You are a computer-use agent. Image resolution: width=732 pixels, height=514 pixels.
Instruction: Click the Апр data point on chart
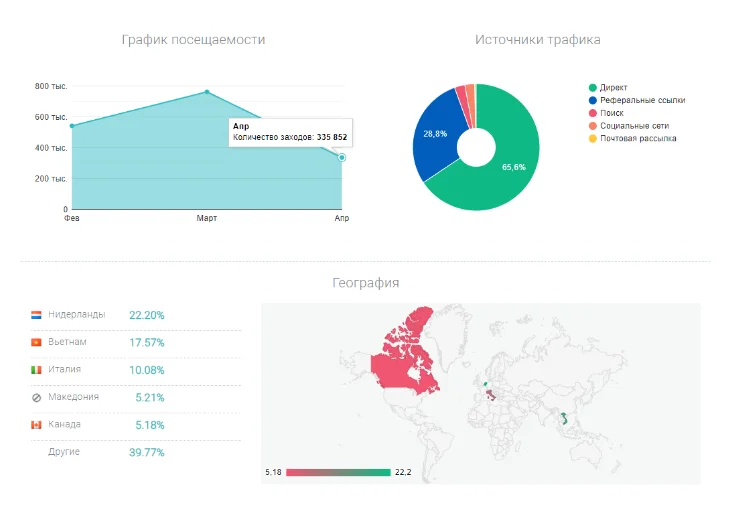[x=342, y=157]
